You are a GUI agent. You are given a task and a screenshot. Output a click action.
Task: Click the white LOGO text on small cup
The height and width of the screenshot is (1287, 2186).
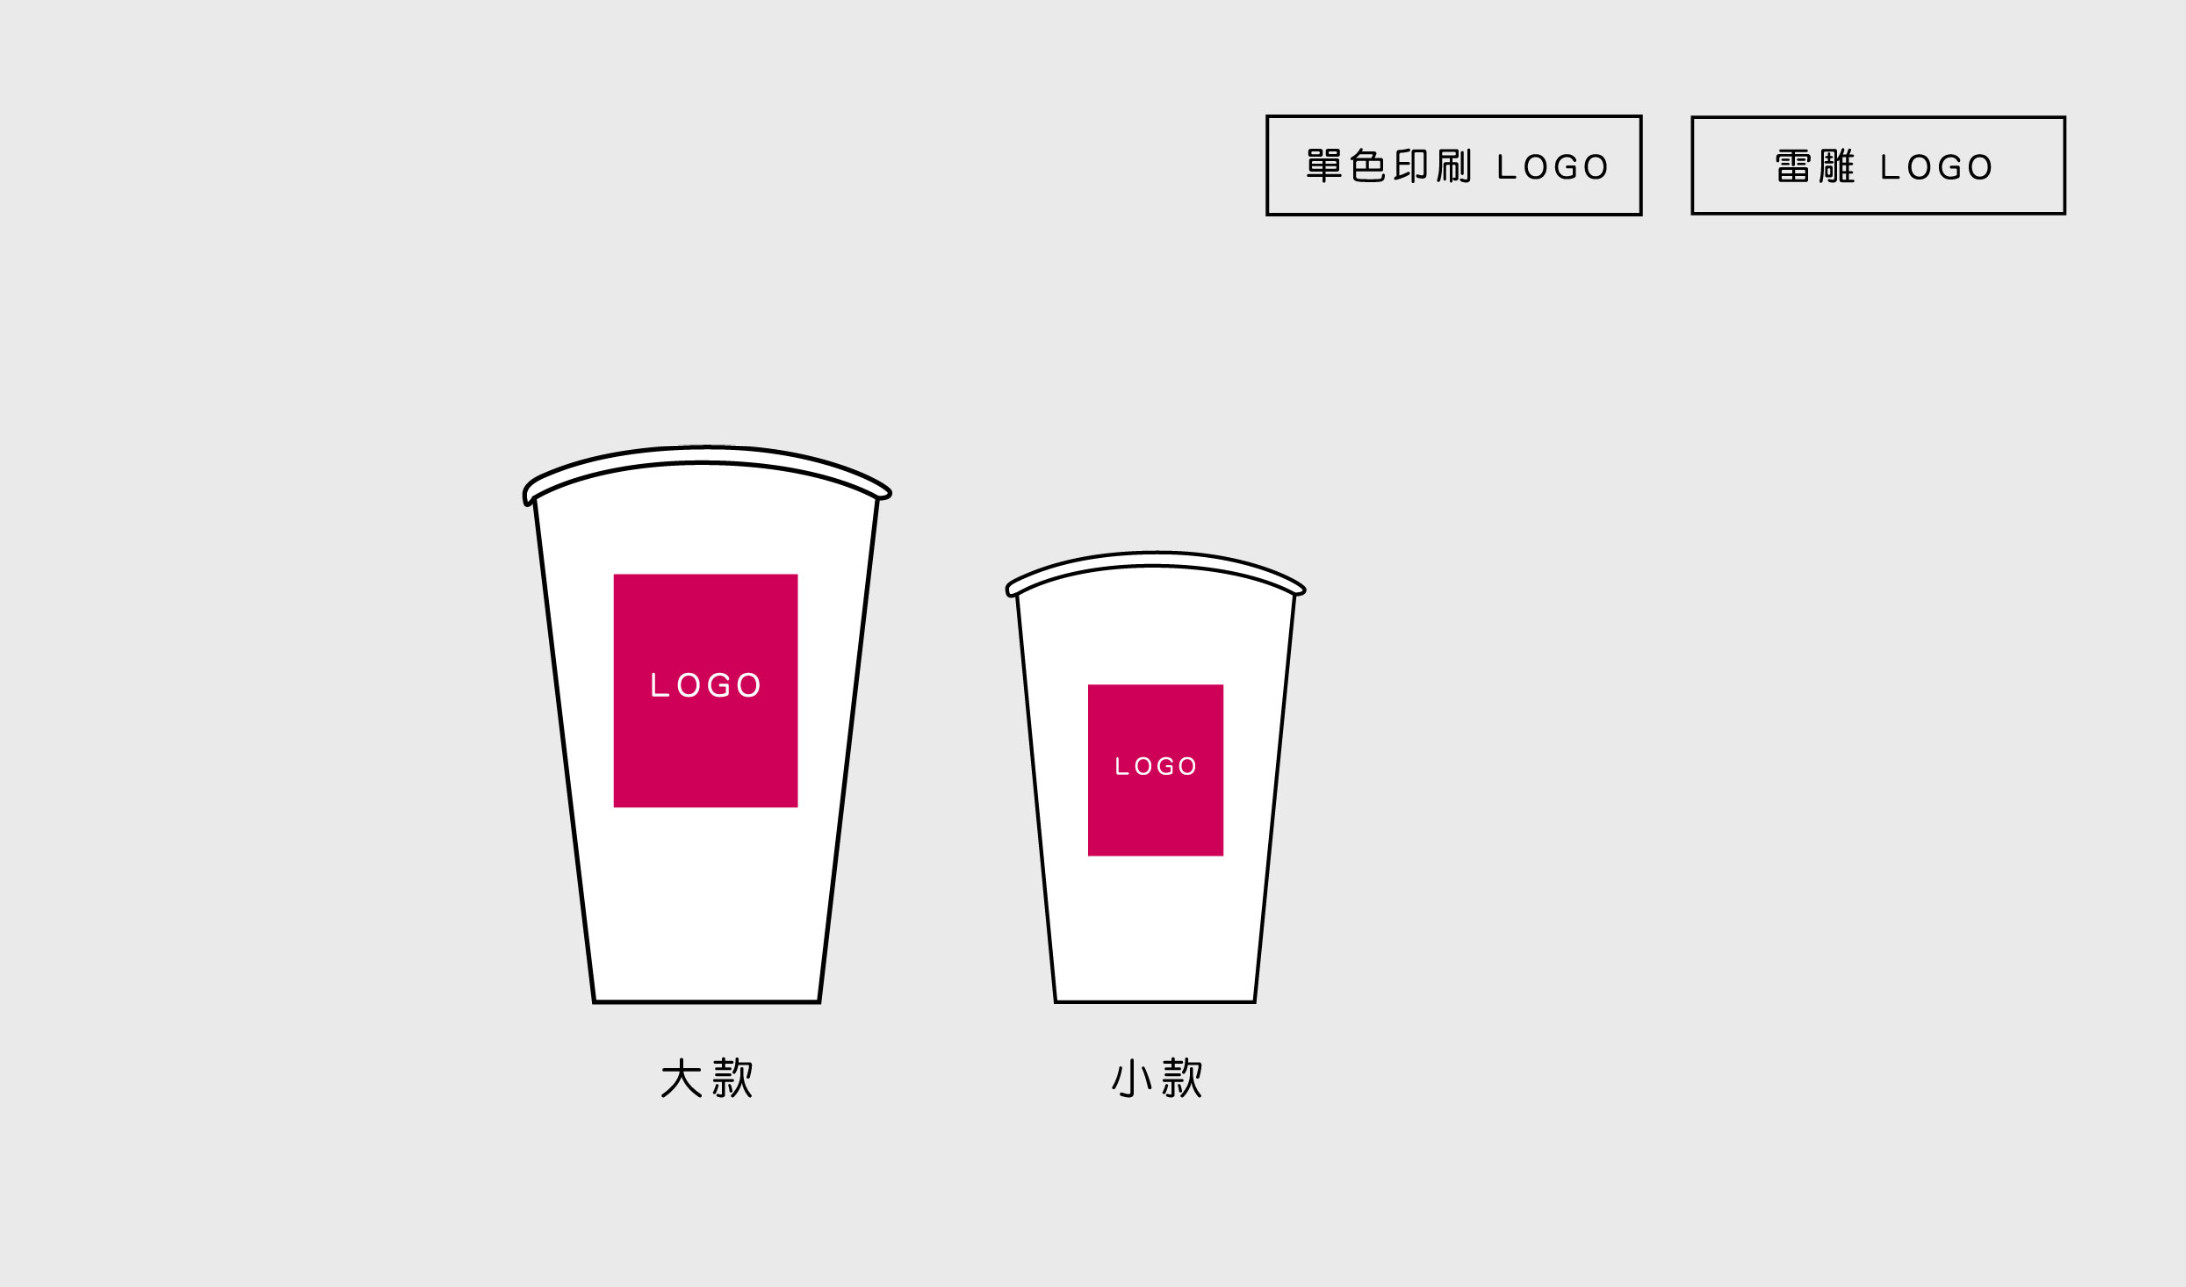[x=1156, y=766]
